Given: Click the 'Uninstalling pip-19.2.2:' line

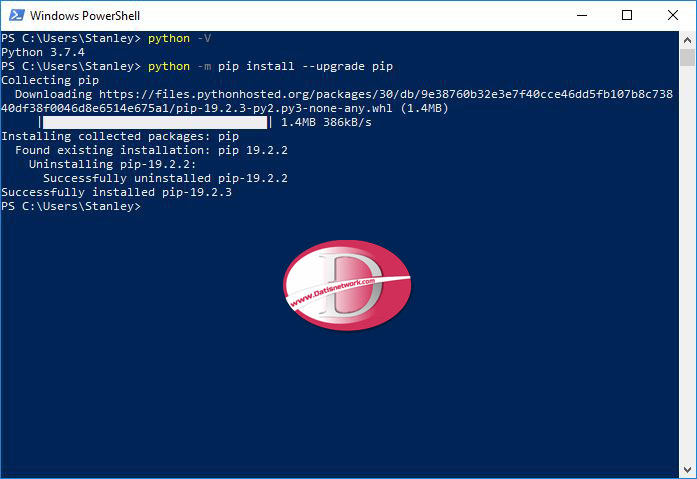Looking at the screenshot, I should 112,164.
